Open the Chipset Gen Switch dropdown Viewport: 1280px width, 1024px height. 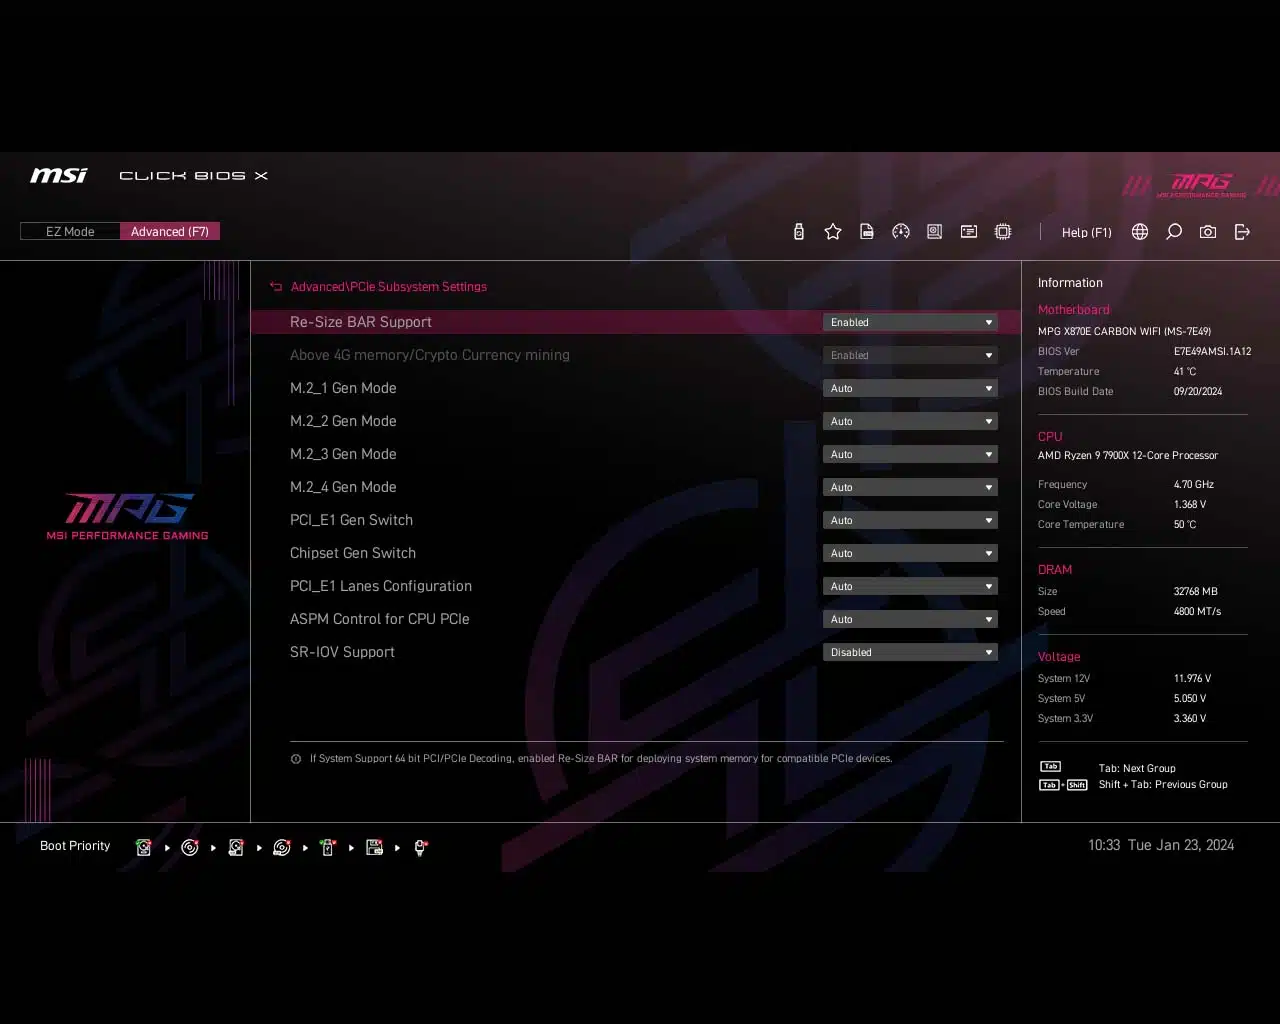(910, 553)
